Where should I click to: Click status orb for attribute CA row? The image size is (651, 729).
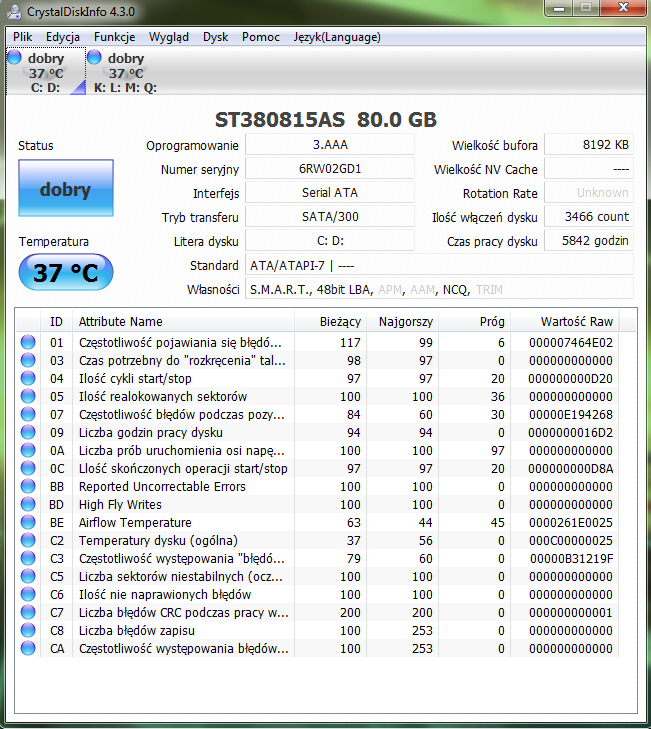pos(28,648)
